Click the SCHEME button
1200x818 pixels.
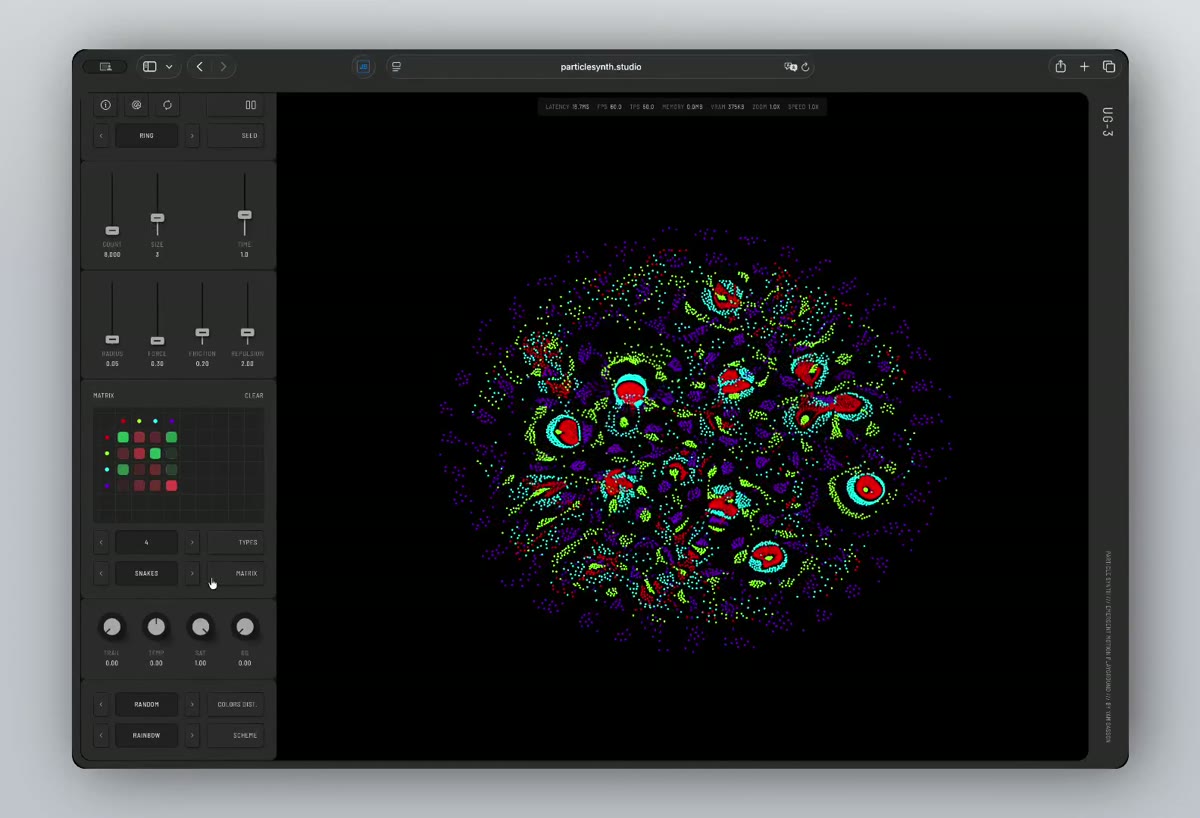[x=236, y=735]
